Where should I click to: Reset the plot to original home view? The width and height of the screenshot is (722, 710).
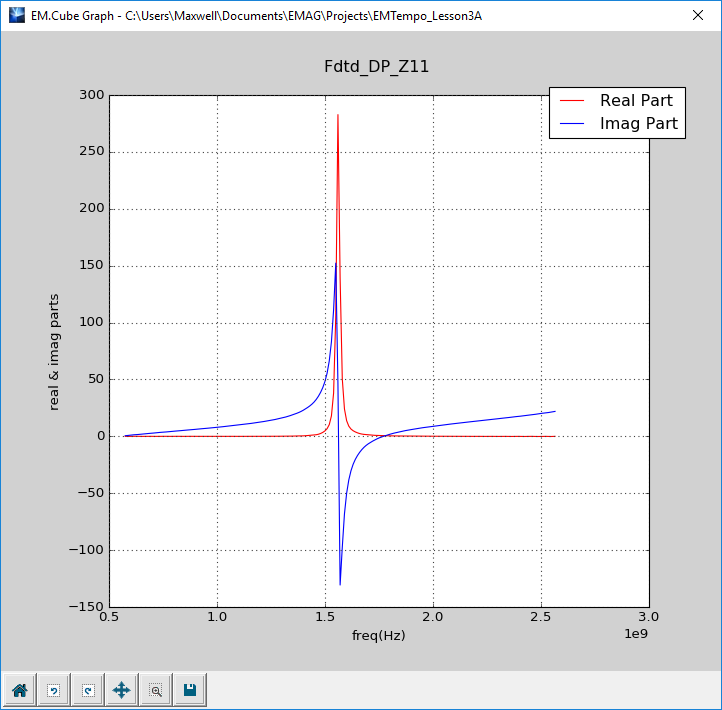pyautogui.click(x=19, y=690)
